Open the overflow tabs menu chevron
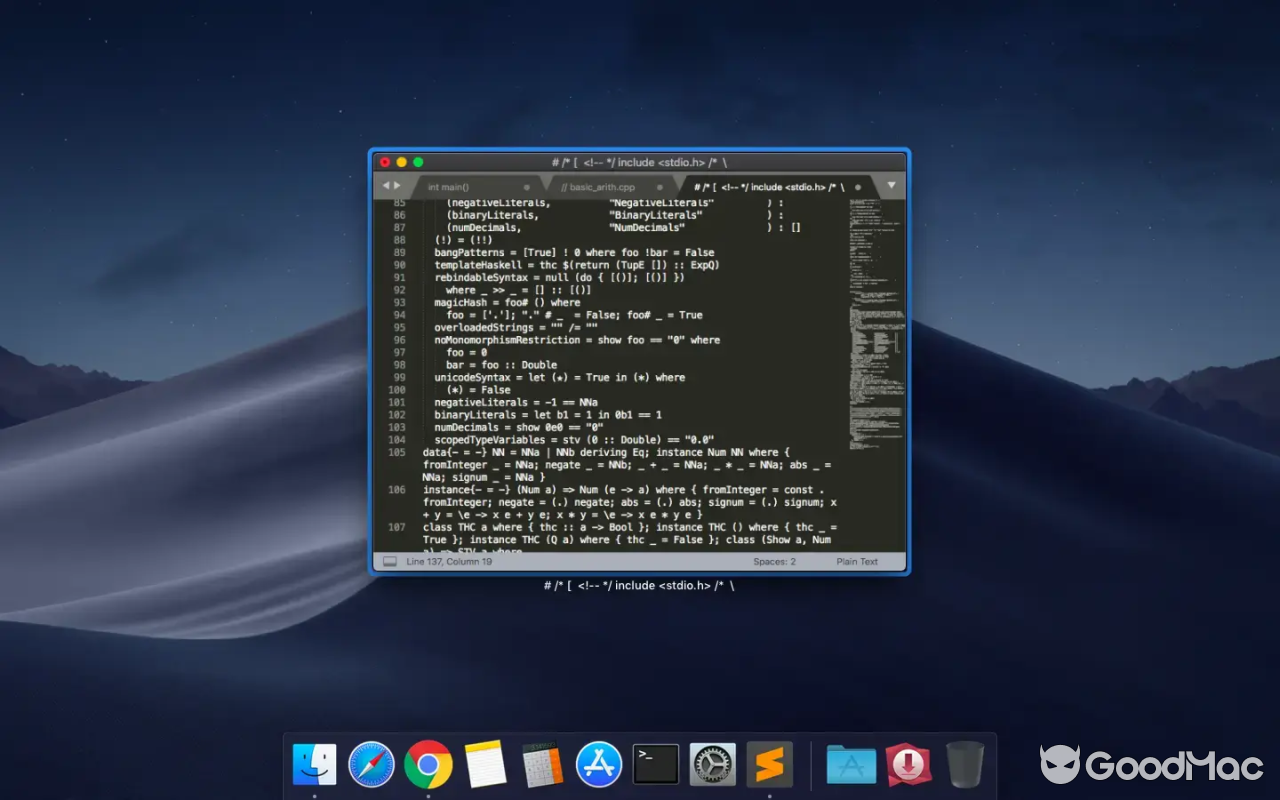Viewport: 1280px width, 800px height. (x=892, y=186)
